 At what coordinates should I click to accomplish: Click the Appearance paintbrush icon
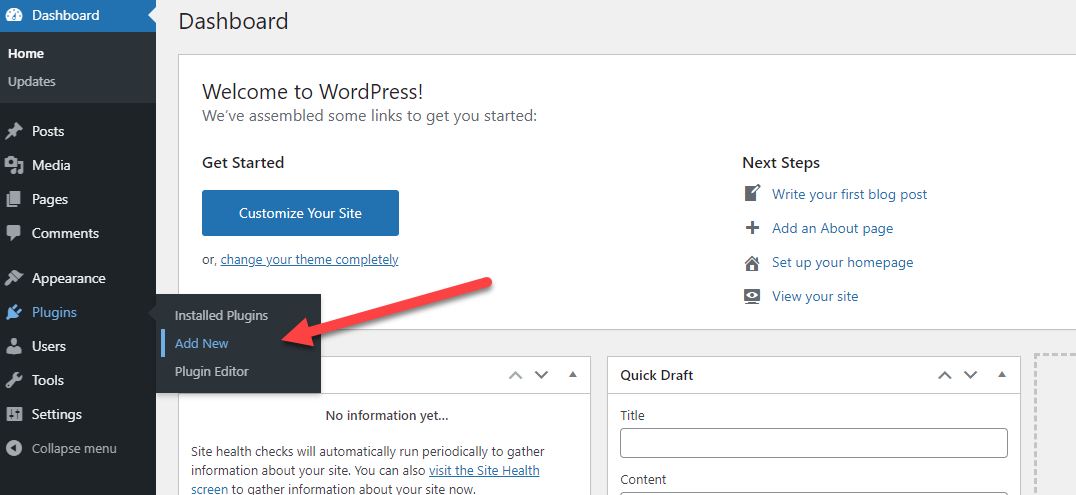point(14,278)
